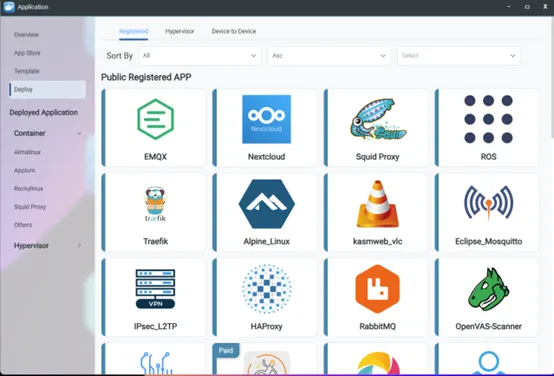
Task: Click the 'kasmweb_vlc' card label
Action: 378,241
